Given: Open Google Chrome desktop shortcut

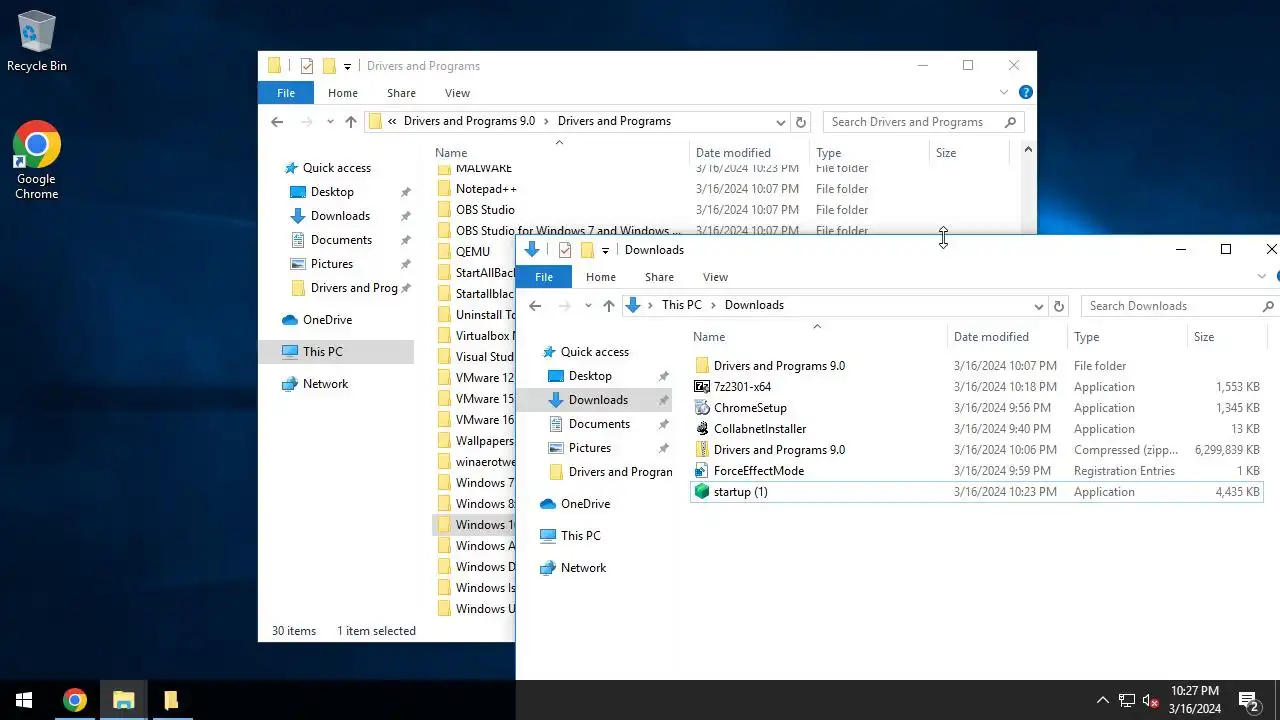Looking at the screenshot, I should click(37, 160).
